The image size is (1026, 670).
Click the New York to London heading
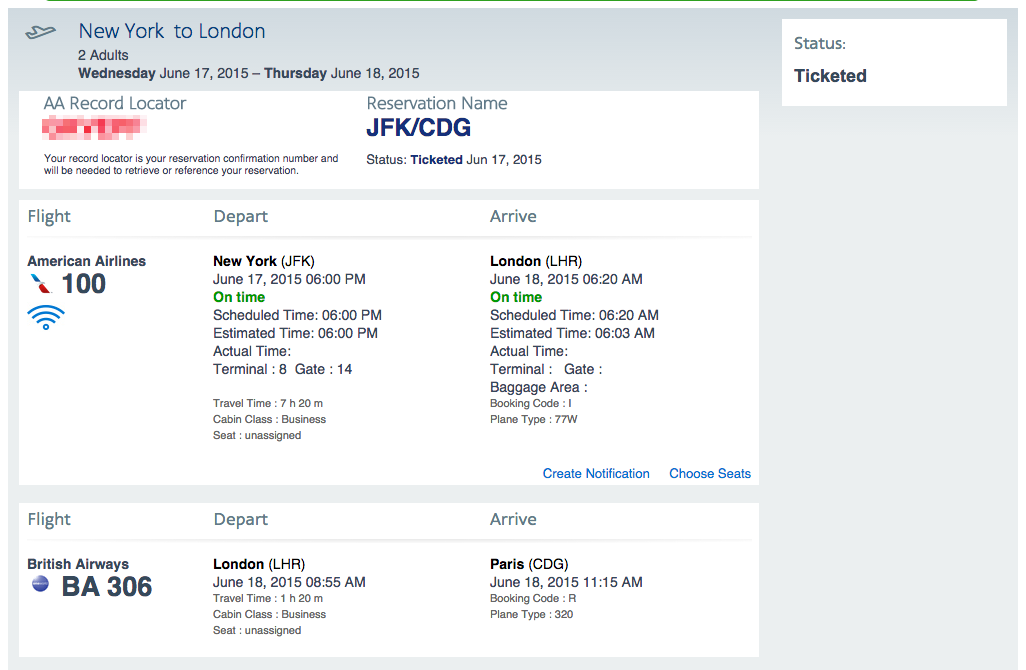pyautogui.click(x=172, y=31)
